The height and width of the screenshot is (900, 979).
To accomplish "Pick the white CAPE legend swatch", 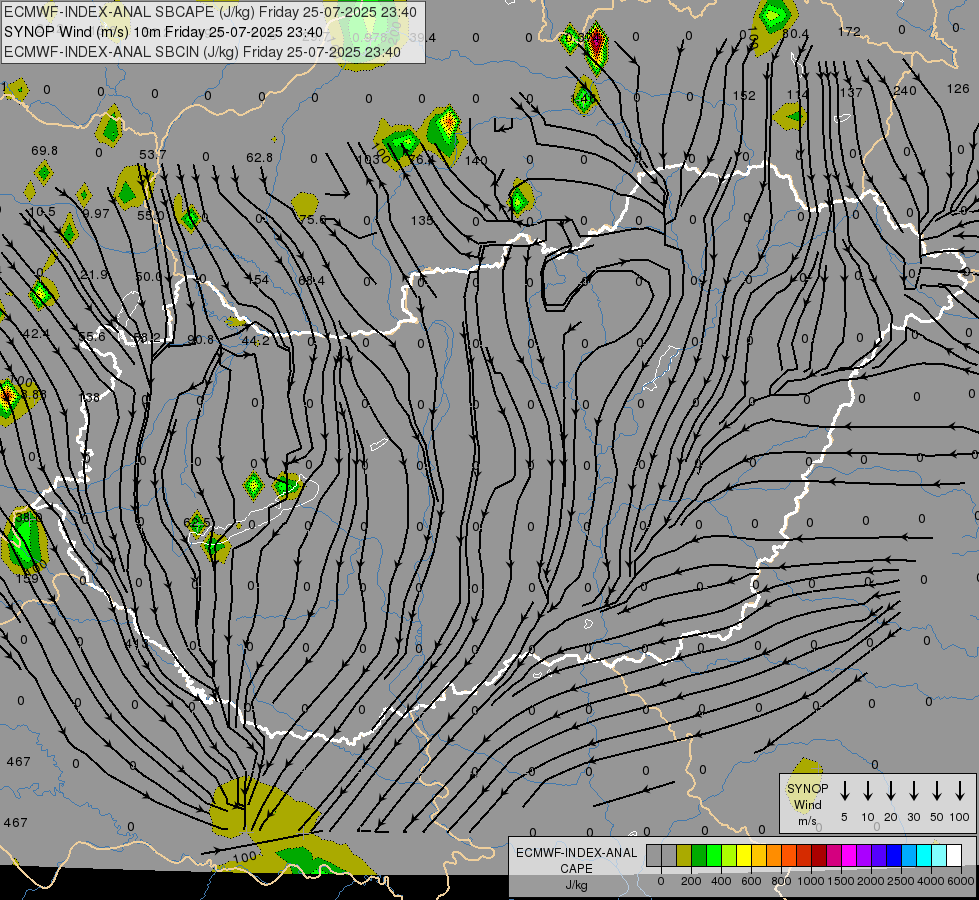I will (953, 855).
